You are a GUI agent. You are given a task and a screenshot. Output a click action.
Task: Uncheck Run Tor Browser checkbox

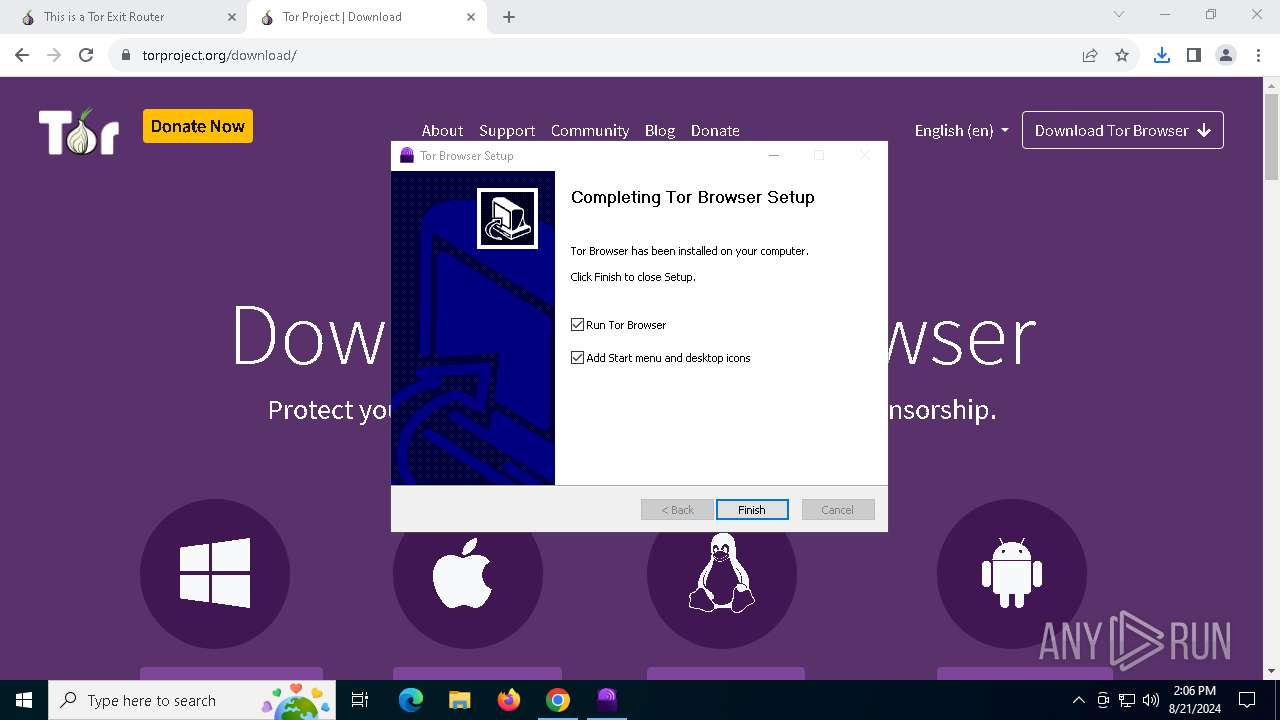pos(577,325)
